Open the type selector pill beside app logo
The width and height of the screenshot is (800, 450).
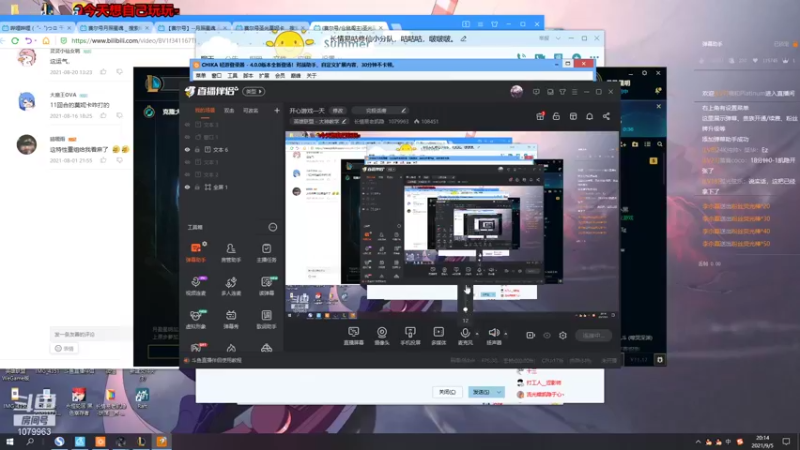[x=254, y=92]
